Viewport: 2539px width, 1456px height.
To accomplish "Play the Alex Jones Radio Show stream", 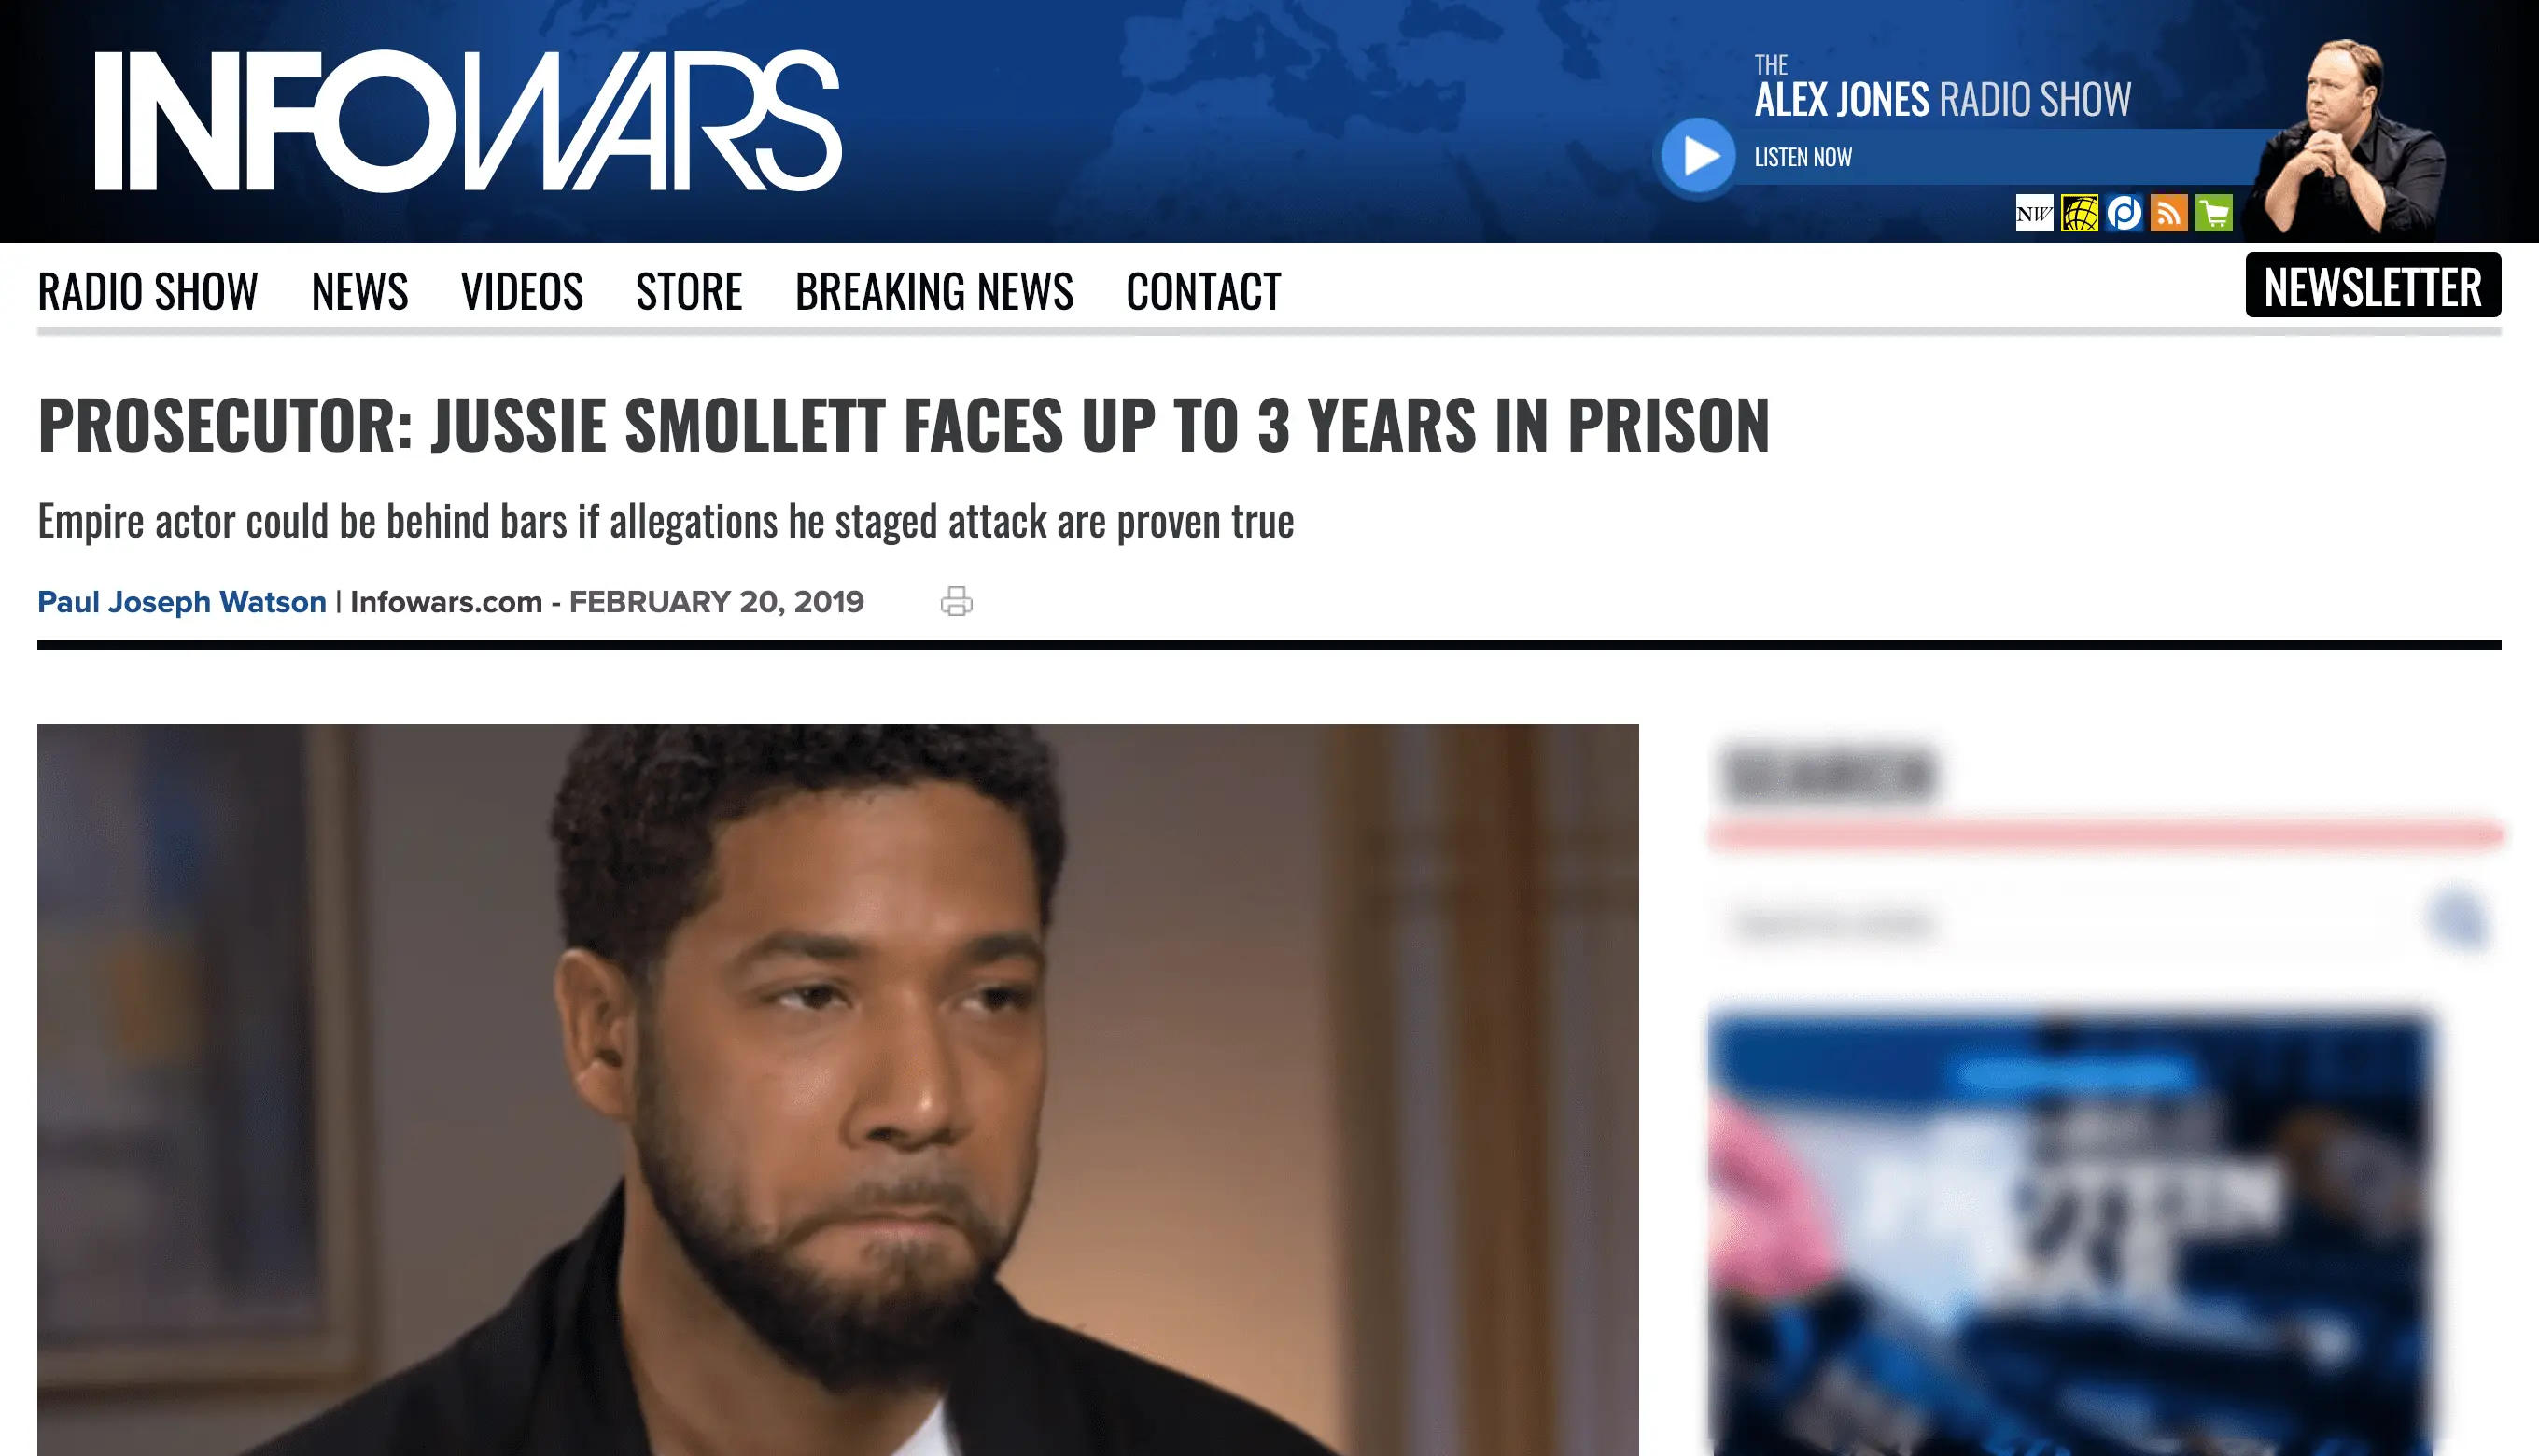I will (x=1697, y=156).
